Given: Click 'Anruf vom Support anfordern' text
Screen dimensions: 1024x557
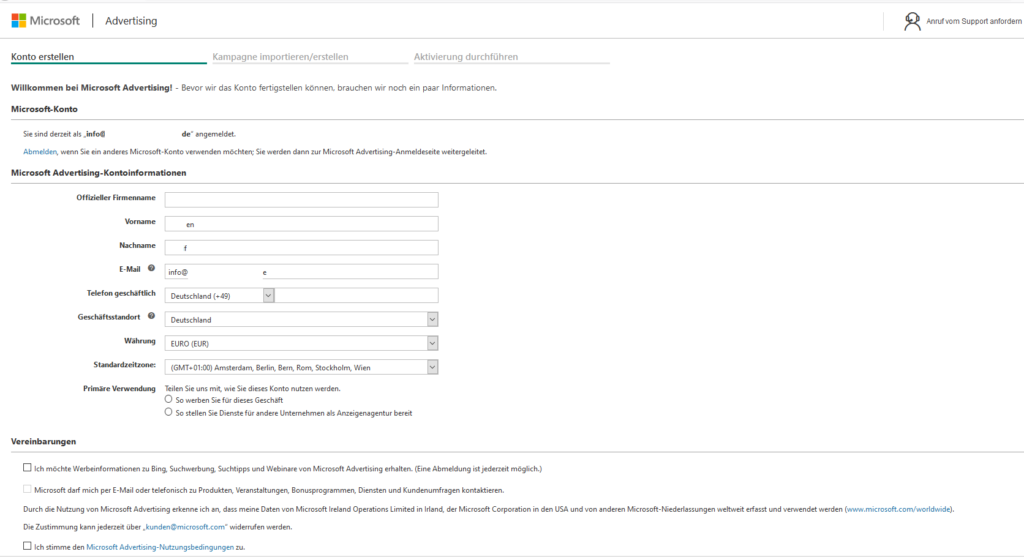Looking at the screenshot, I should (970, 21).
